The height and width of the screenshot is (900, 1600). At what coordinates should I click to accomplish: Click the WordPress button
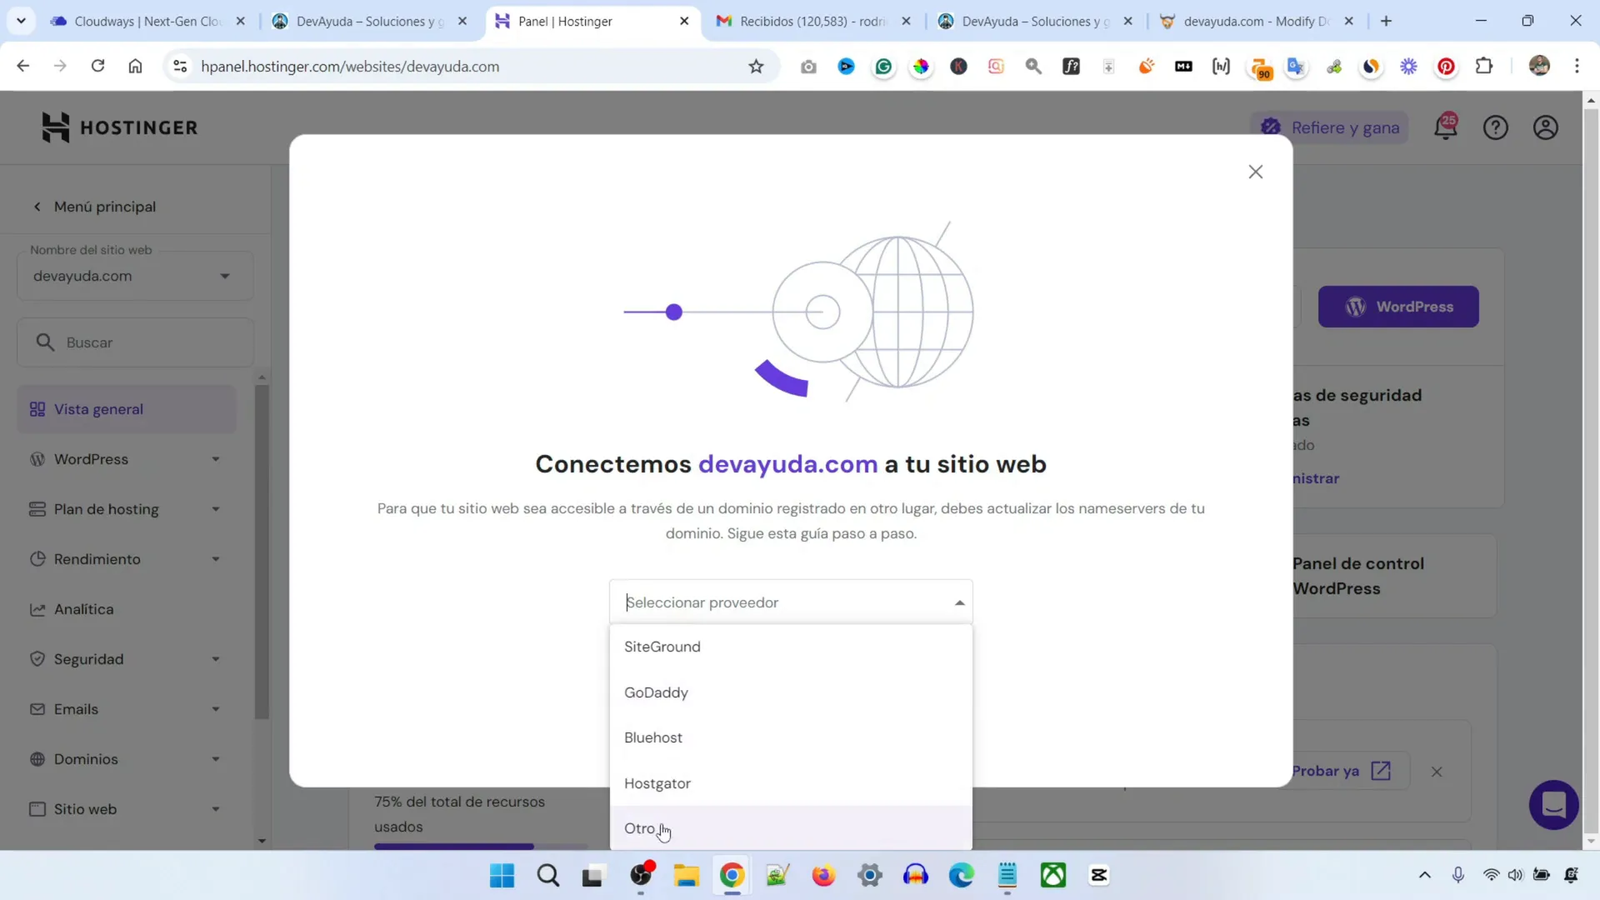pos(1397,306)
